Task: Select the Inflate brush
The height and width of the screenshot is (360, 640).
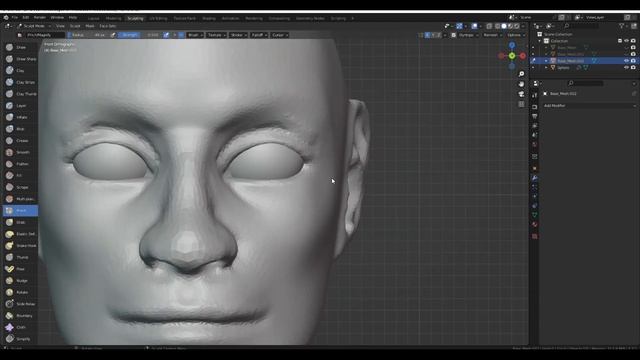Action: 20,117
